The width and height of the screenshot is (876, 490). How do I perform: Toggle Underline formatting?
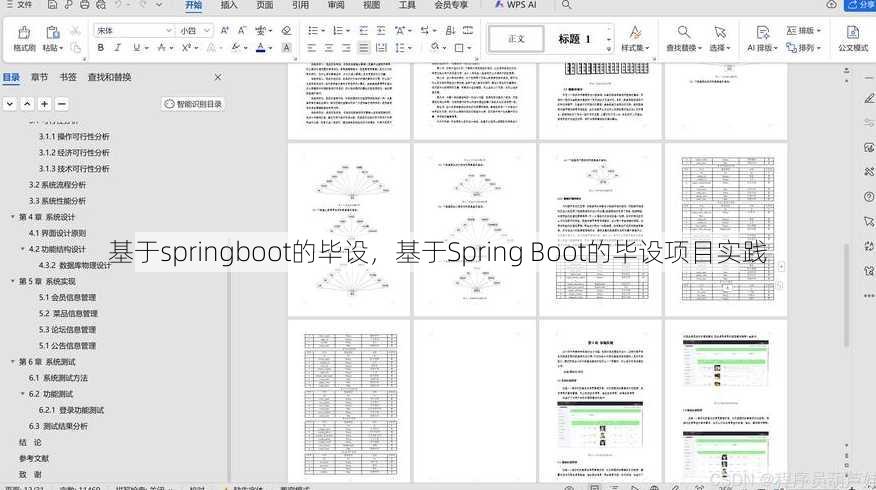pyautogui.click(x=136, y=48)
